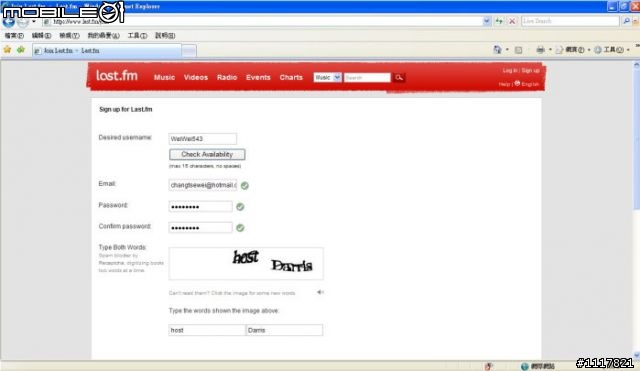Open the print options dropdown arrow
This screenshot has height=371, width=640.
pos(550,50)
